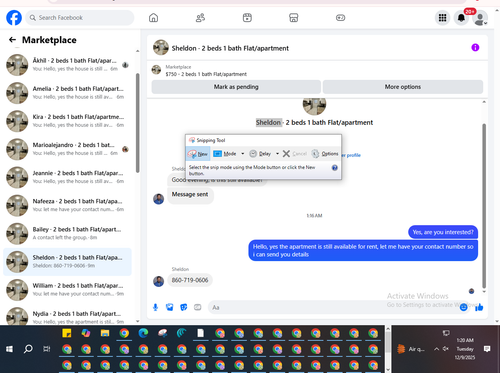500x373 pixels.
Task: Open the William conversation
Action: pyautogui.click(x=67, y=290)
